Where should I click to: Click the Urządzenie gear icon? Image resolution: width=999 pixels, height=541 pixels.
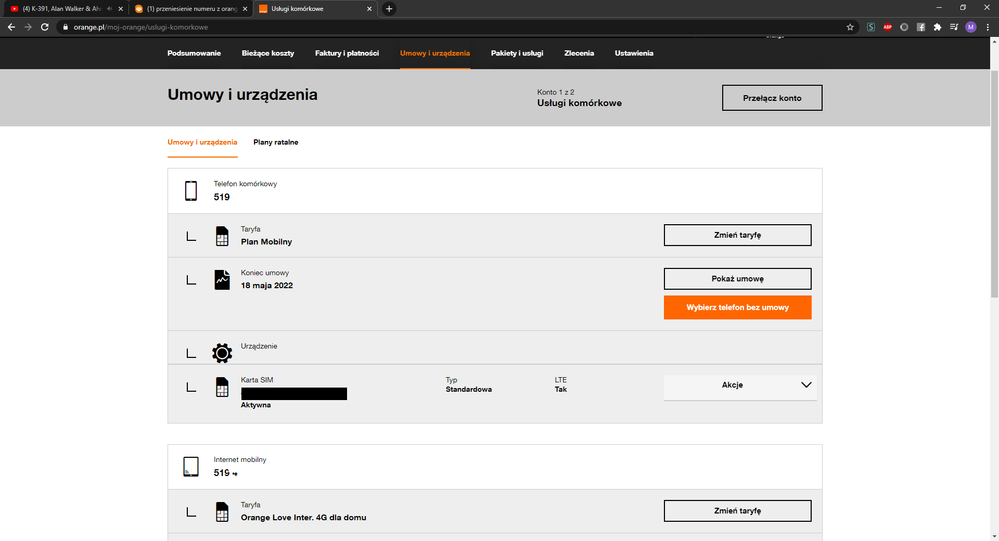coord(221,353)
